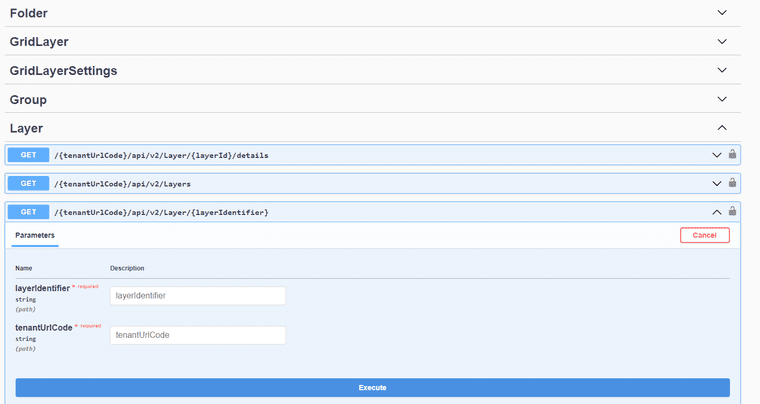Expand the Group section chevron
Image resolution: width=760 pixels, height=404 pixels.
point(722,99)
